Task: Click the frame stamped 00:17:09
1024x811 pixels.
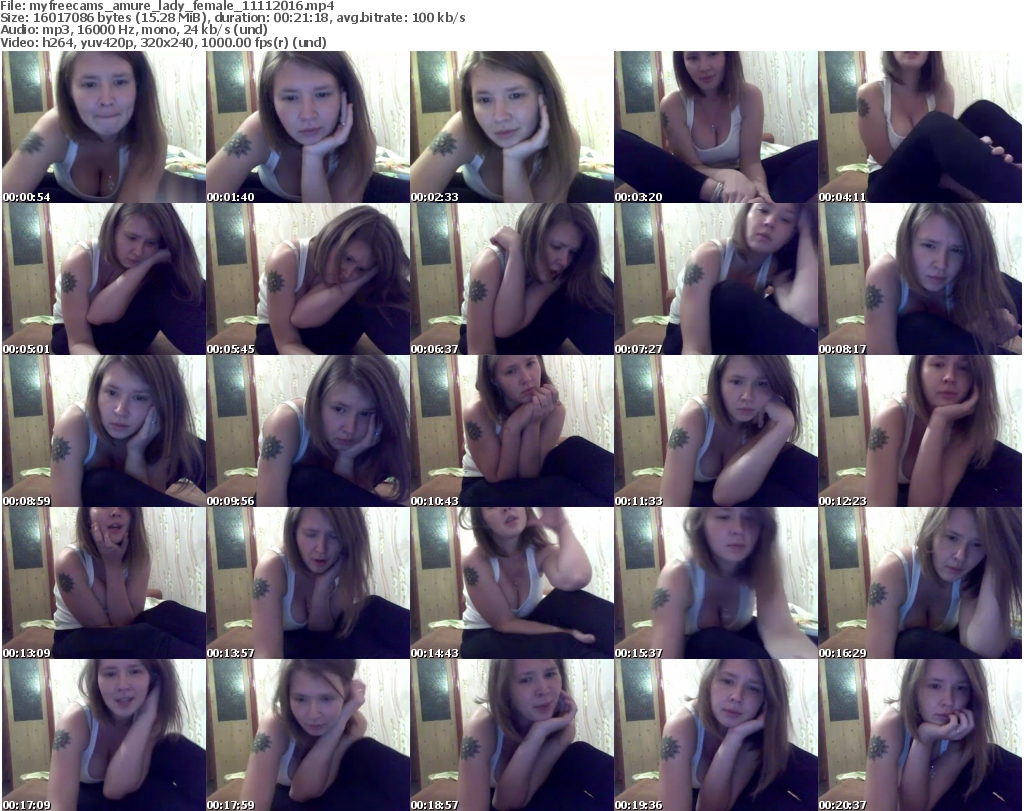Action: 104,735
